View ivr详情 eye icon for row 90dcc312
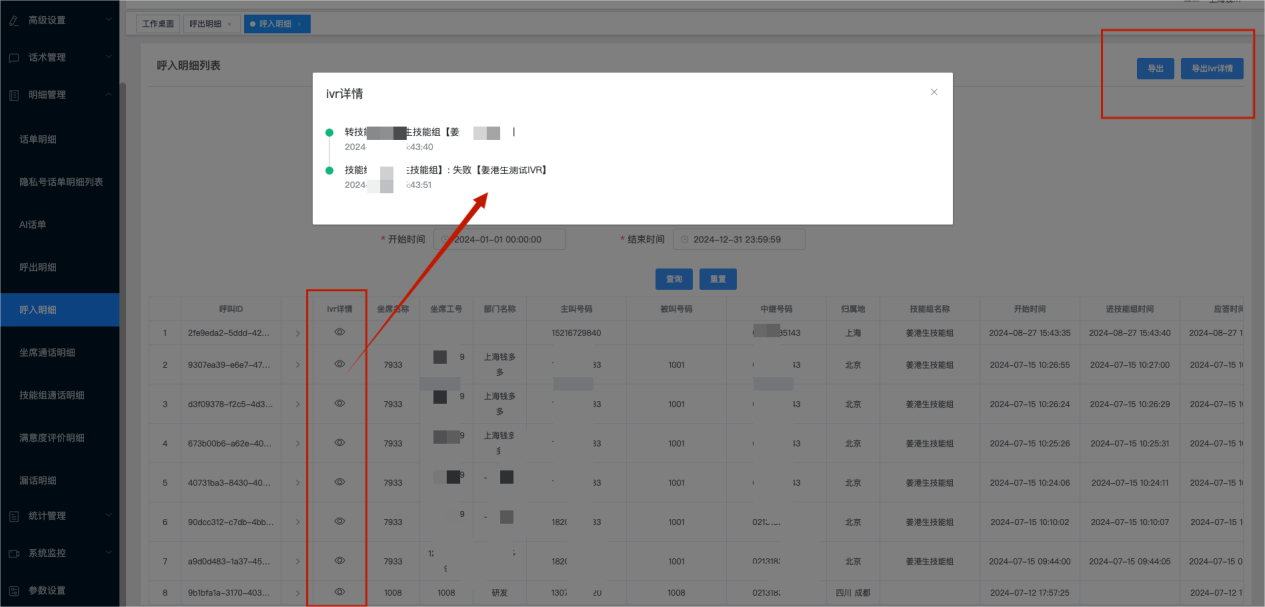Screen dimensions: 1265x607 (x=339, y=521)
